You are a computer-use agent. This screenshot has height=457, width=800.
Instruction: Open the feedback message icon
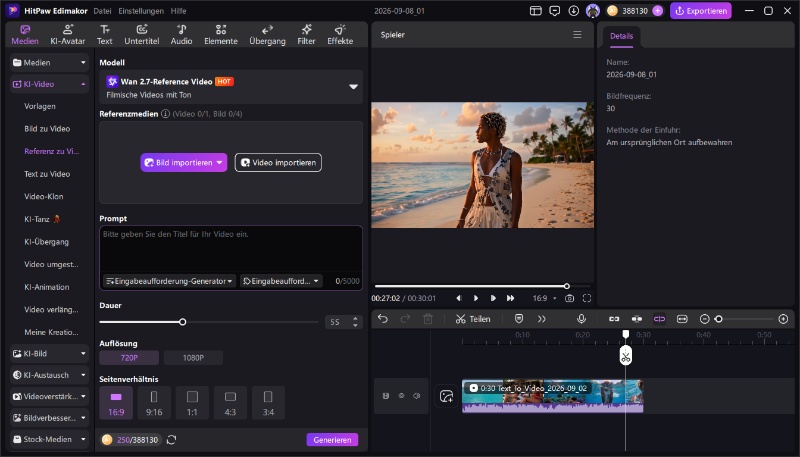point(555,11)
